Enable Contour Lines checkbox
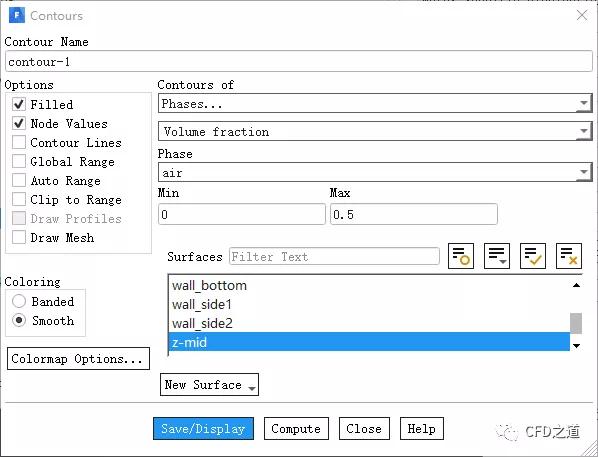 [19, 142]
